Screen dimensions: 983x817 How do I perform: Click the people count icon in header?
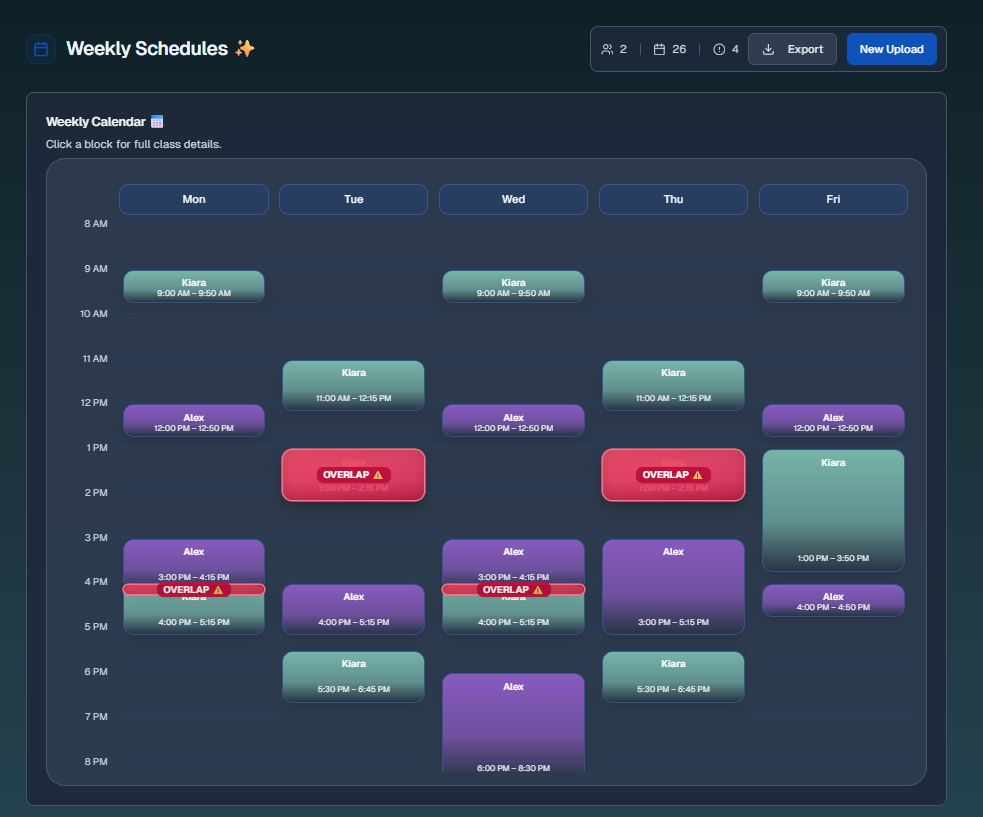tap(607, 49)
